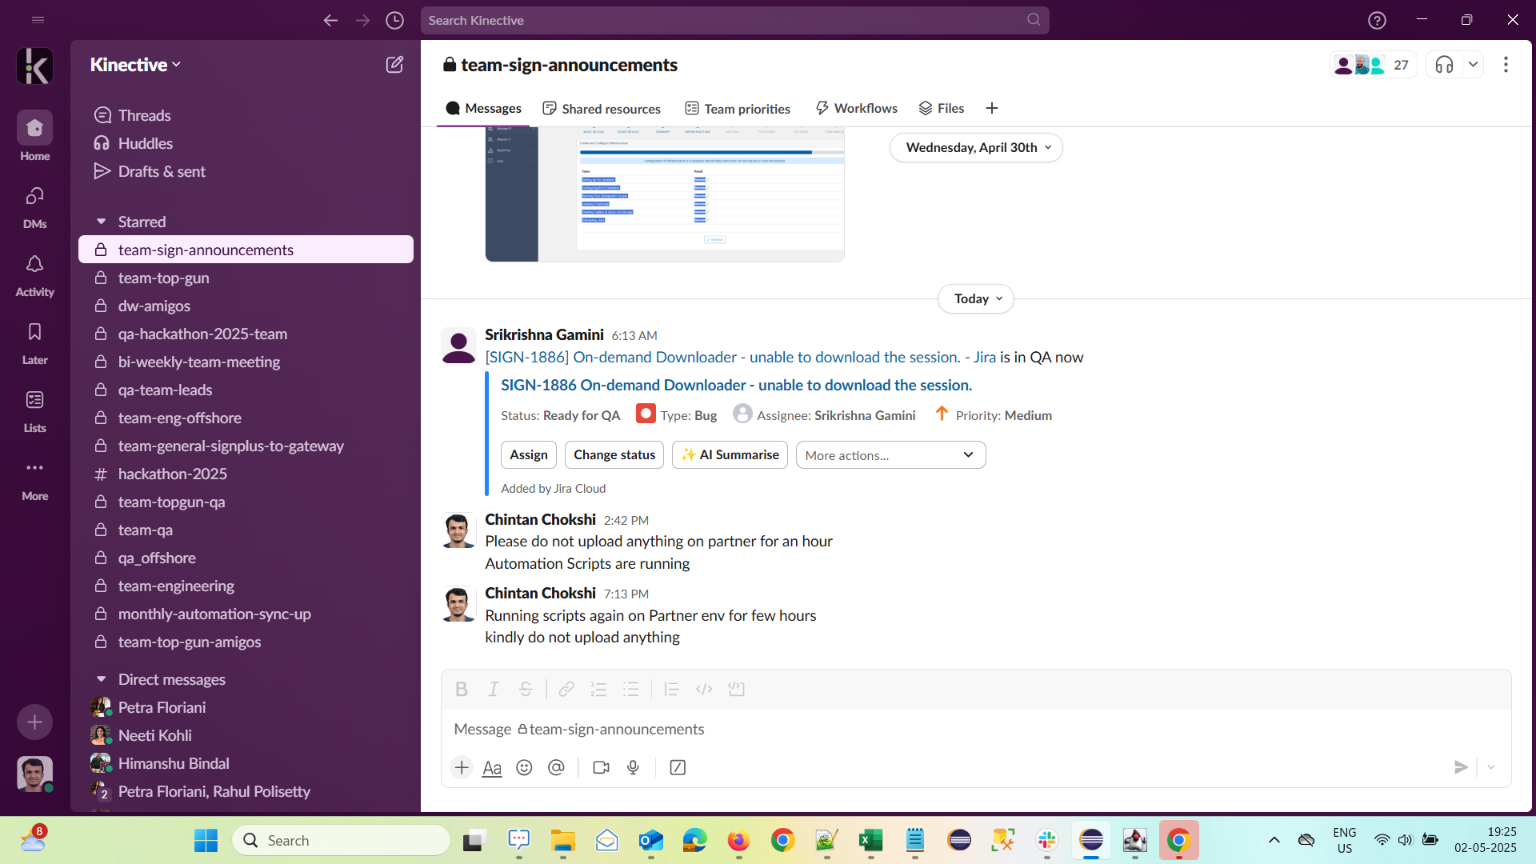Open the Shared resources tab
The image size is (1536, 864).
(x=601, y=109)
